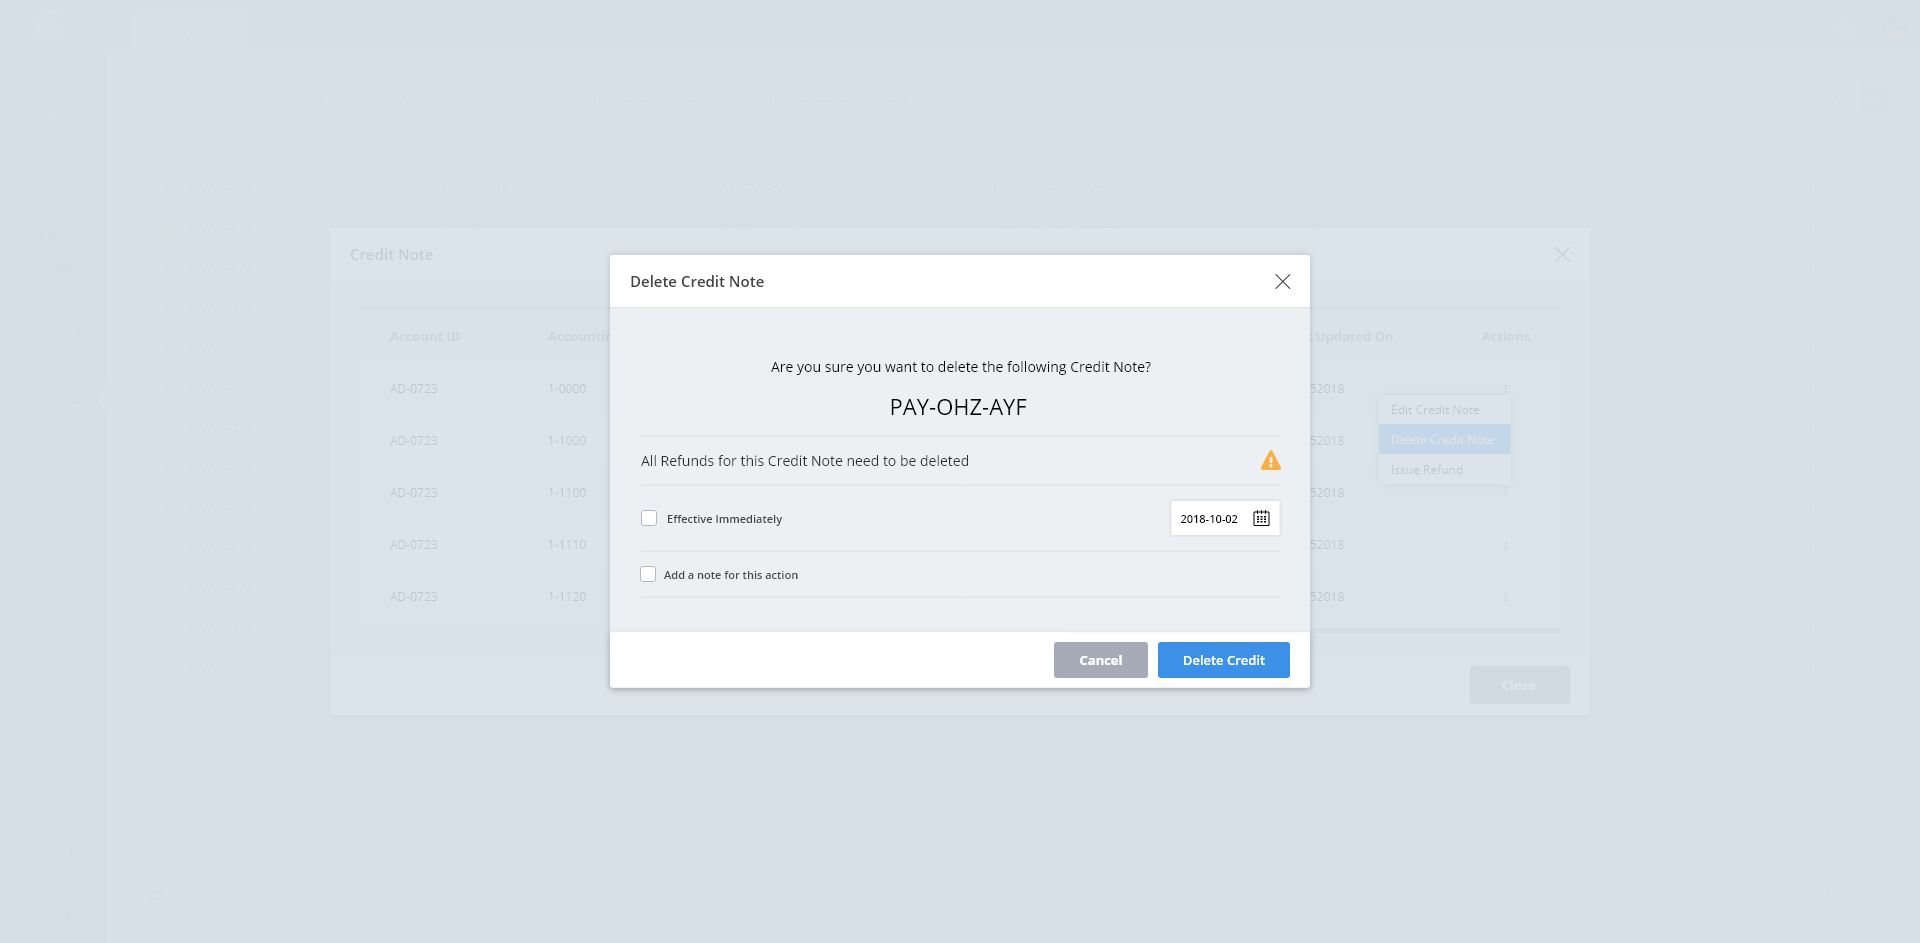Close the Credit Note panel with X
The height and width of the screenshot is (943, 1920).
[1562, 255]
